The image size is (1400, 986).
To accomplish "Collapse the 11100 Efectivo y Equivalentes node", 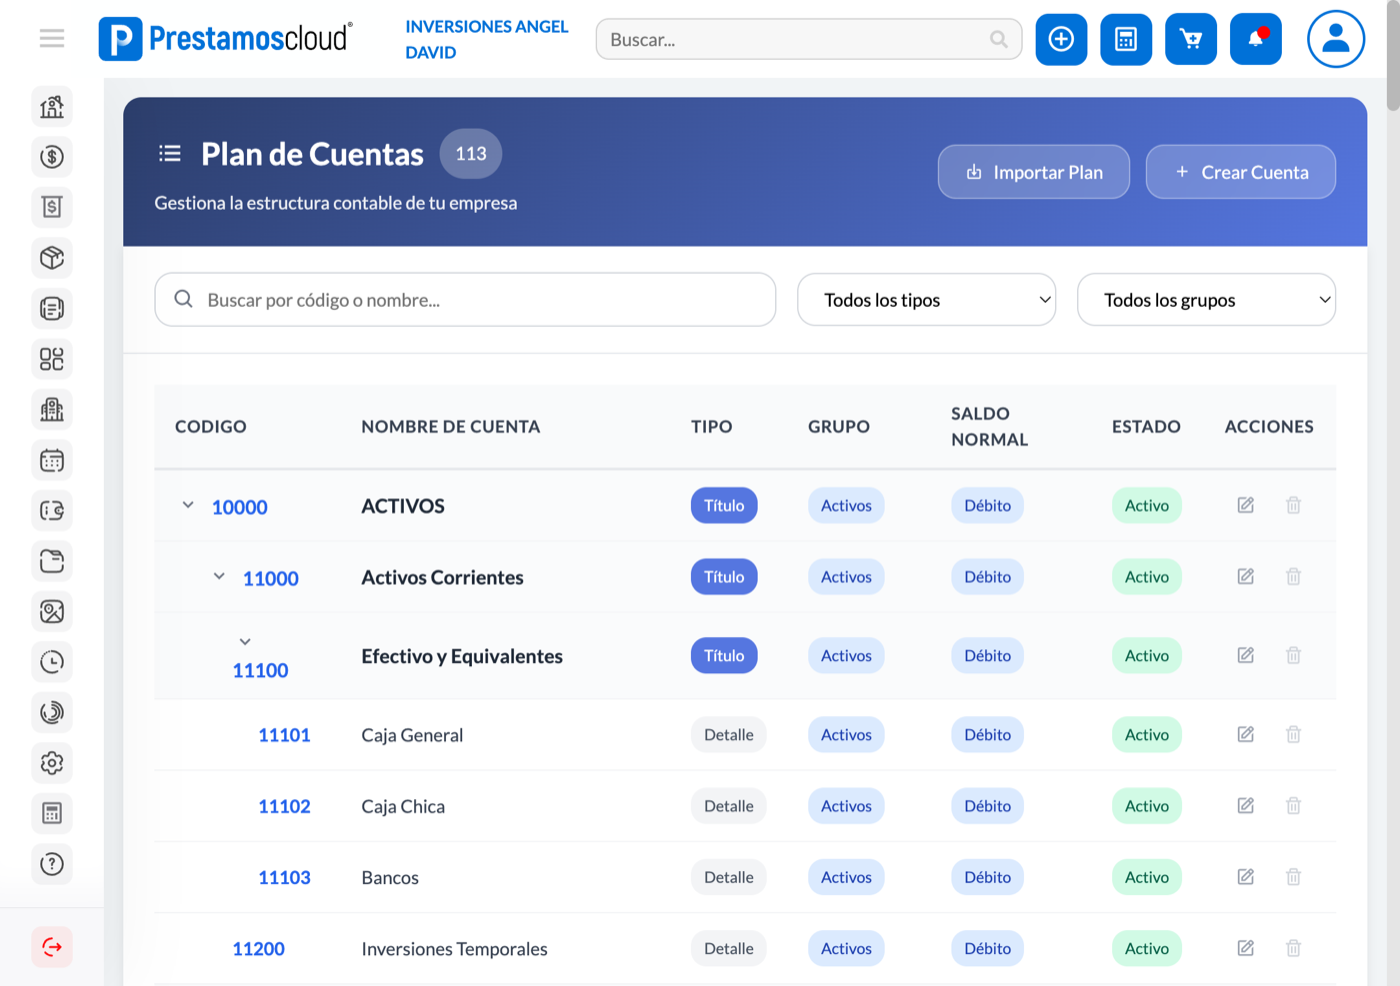I will 245,642.
